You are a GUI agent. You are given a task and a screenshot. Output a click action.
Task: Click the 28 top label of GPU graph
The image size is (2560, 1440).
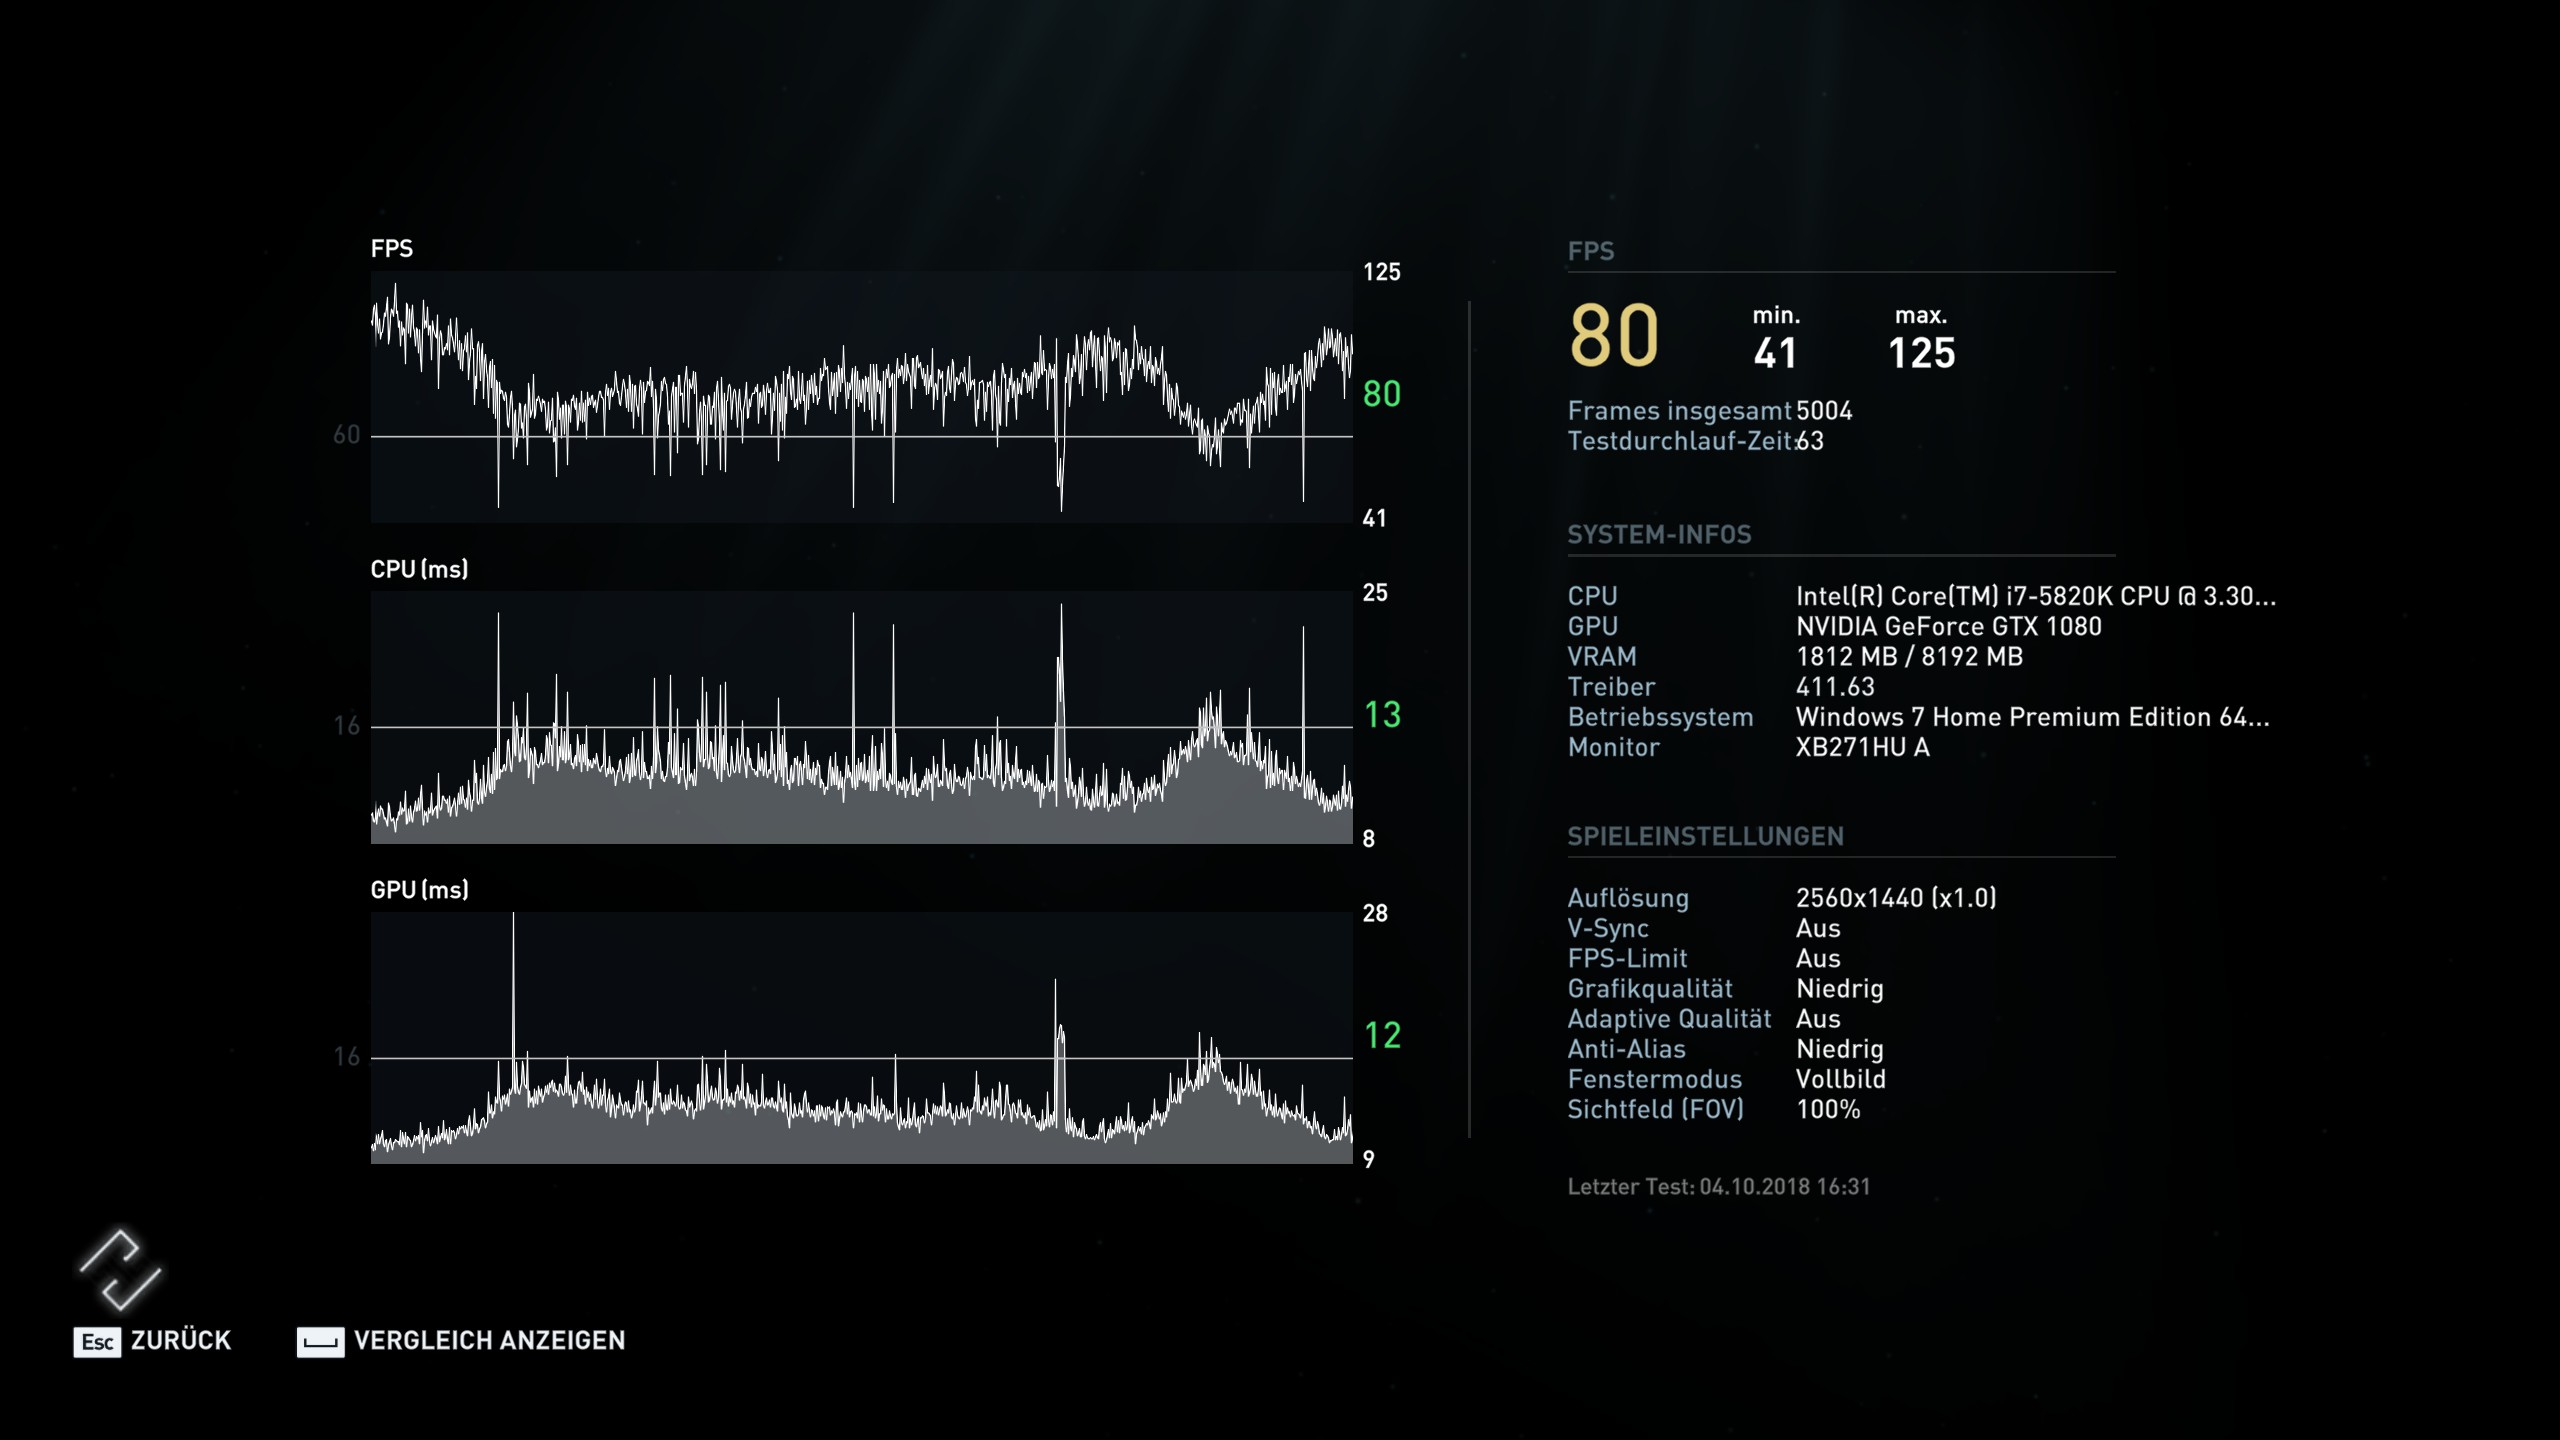point(1375,913)
